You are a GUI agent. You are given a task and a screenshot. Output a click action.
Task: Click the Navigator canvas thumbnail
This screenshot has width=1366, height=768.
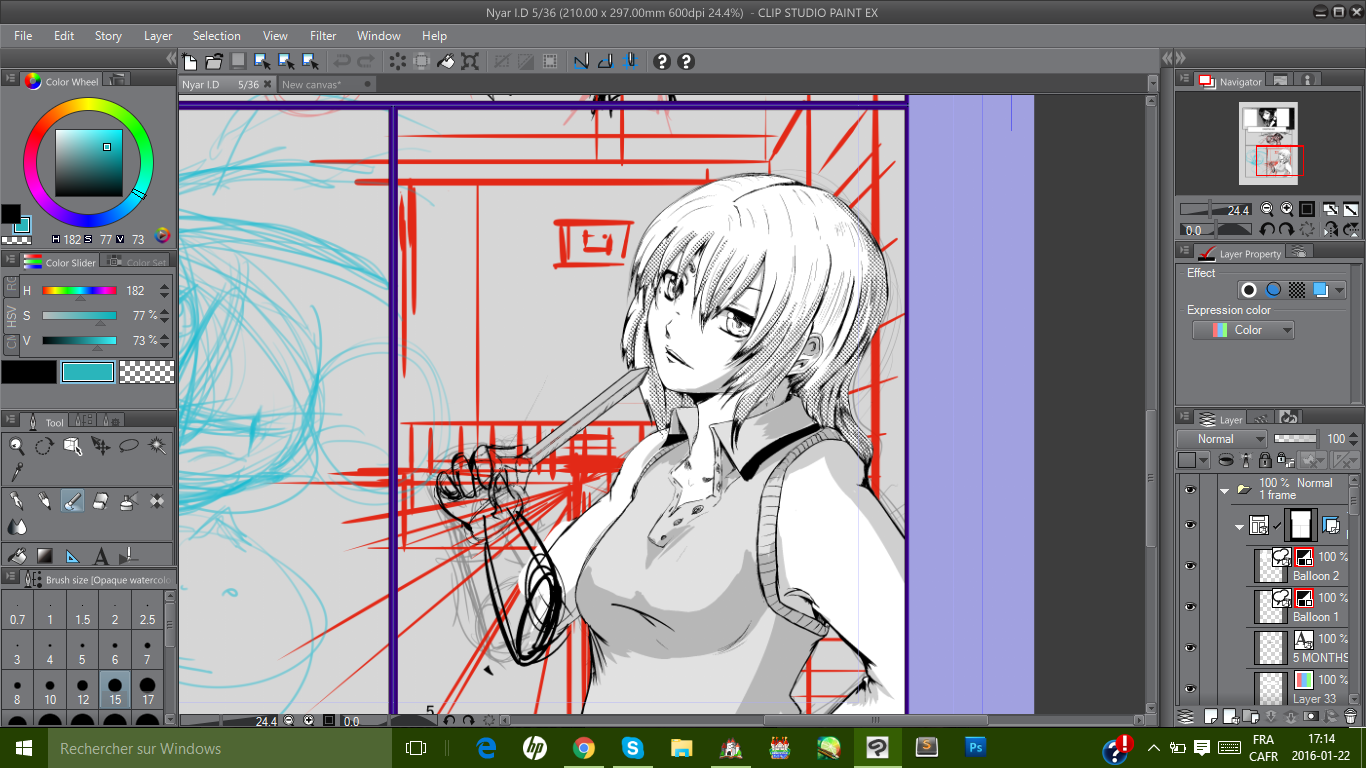click(x=1269, y=141)
